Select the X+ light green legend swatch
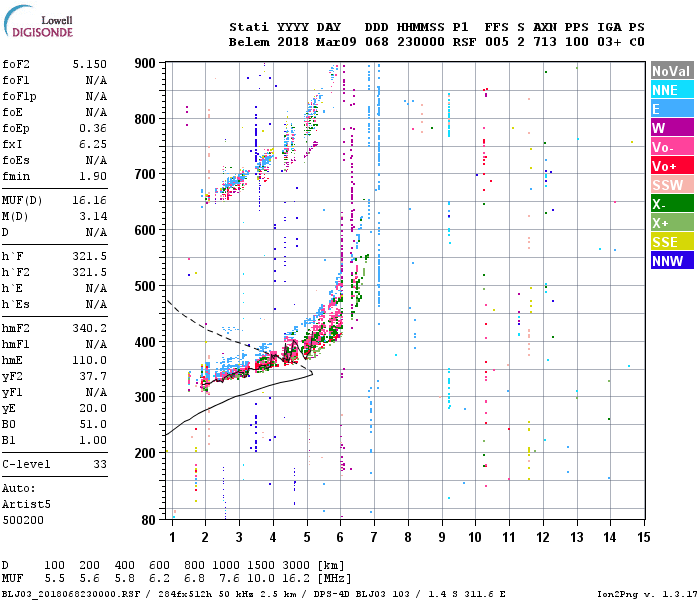 click(672, 223)
